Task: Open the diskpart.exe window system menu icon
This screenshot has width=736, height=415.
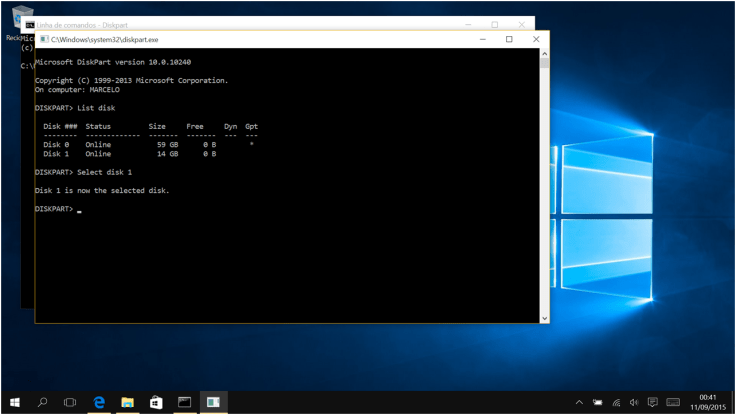Action: pos(43,39)
